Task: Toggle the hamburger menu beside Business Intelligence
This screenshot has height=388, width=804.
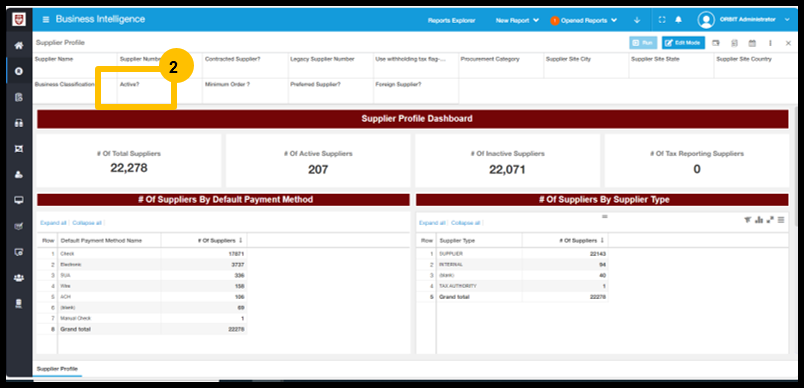Action: click(x=46, y=19)
